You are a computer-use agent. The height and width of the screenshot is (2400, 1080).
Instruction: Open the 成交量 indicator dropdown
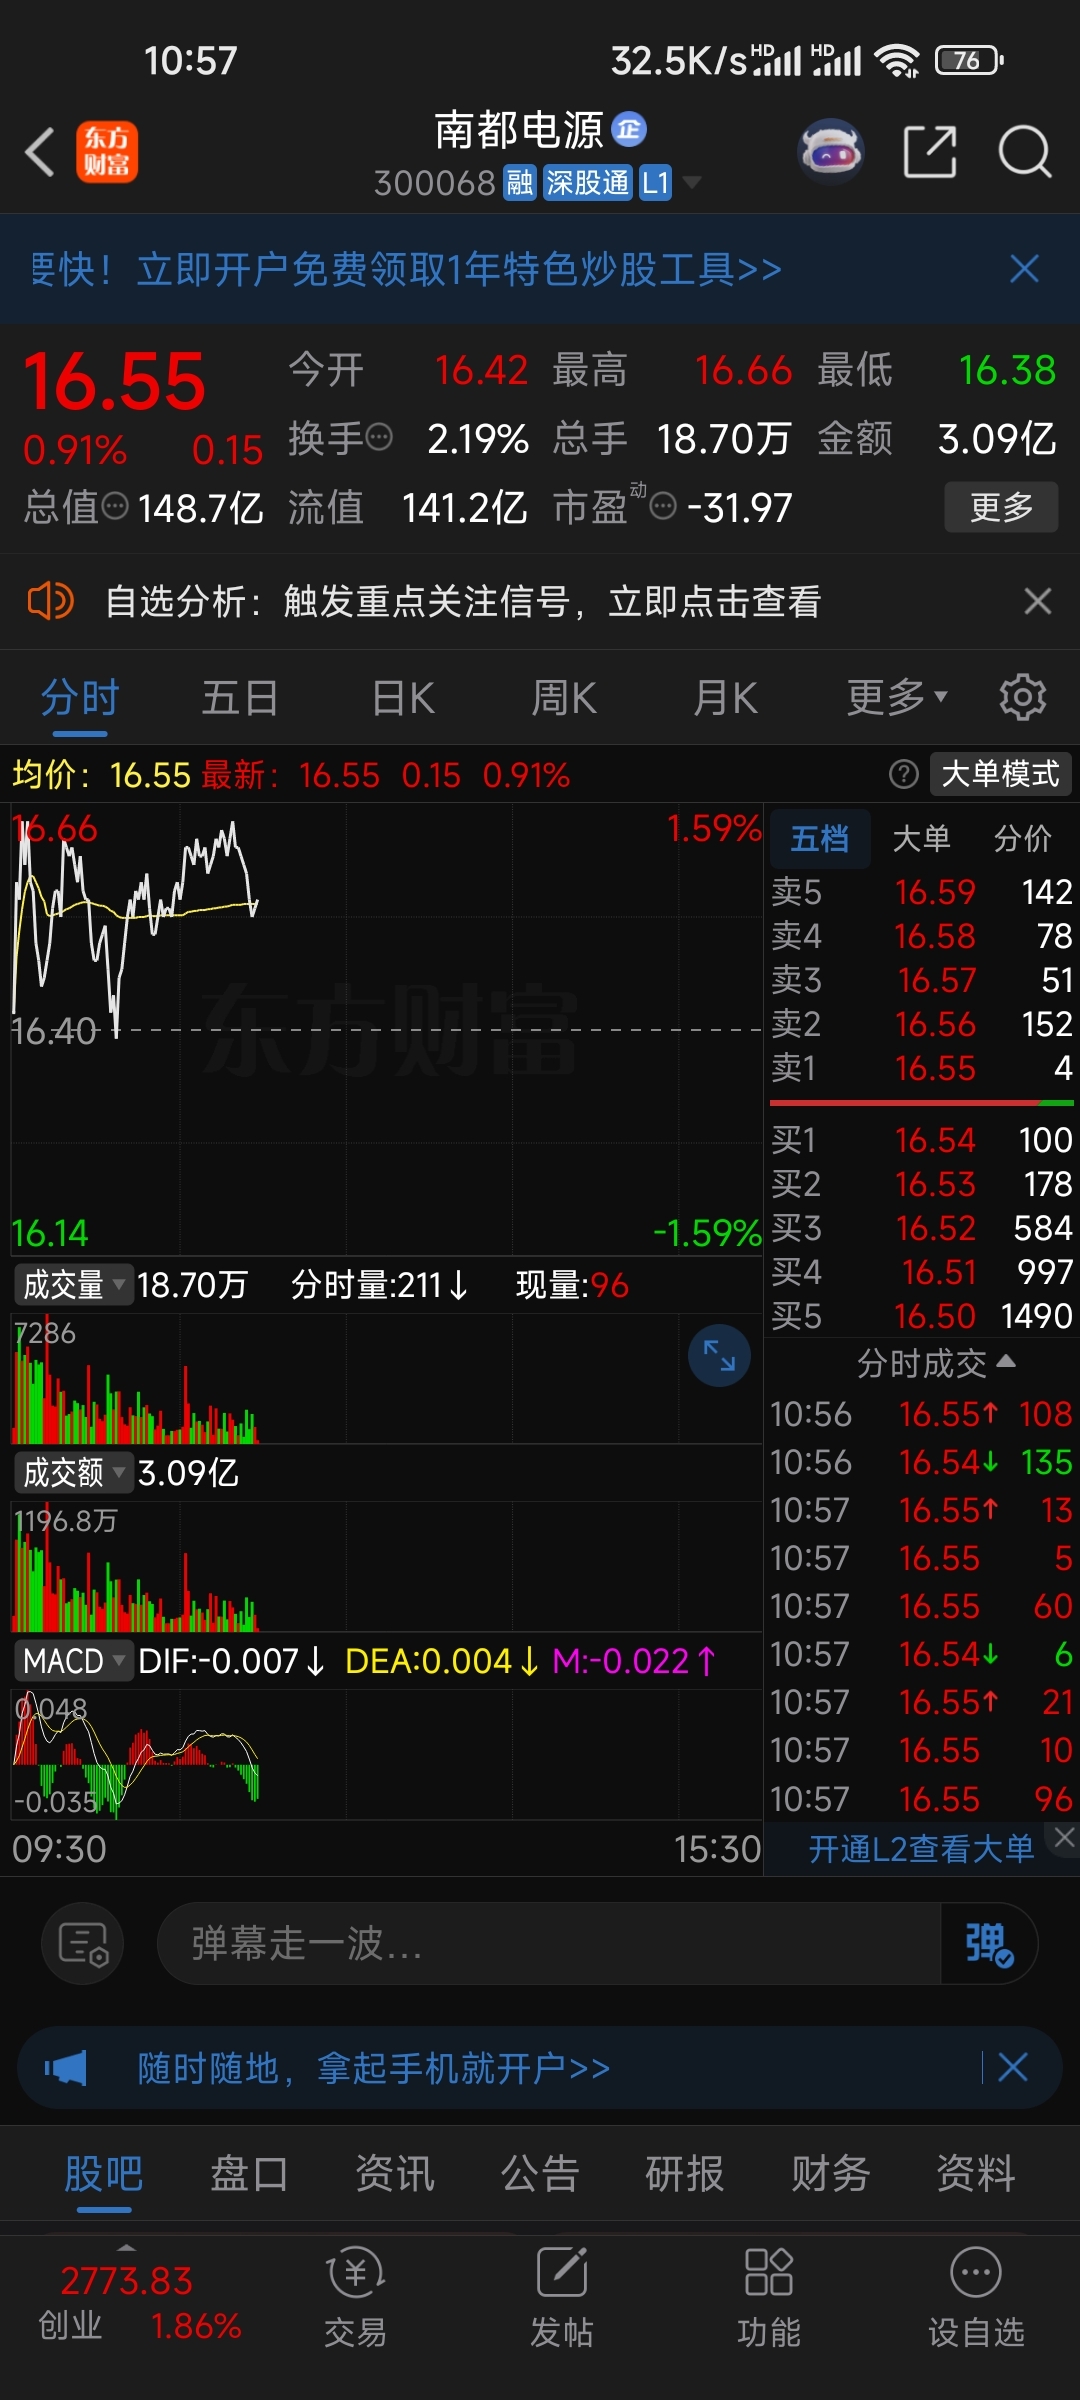pyautogui.click(x=73, y=1285)
